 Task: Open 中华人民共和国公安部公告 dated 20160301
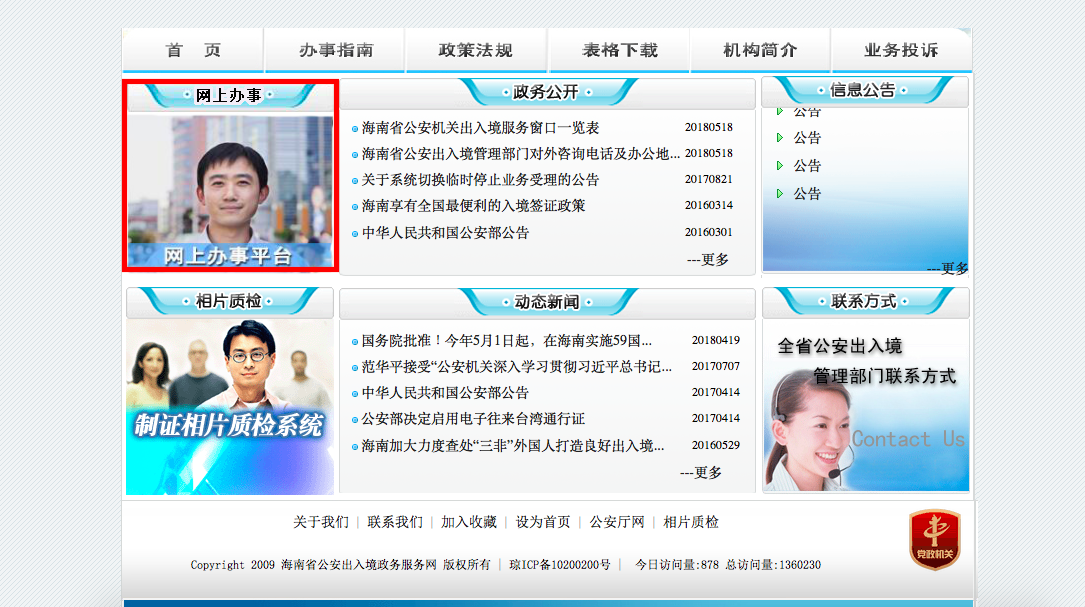[x=445, y=233]
